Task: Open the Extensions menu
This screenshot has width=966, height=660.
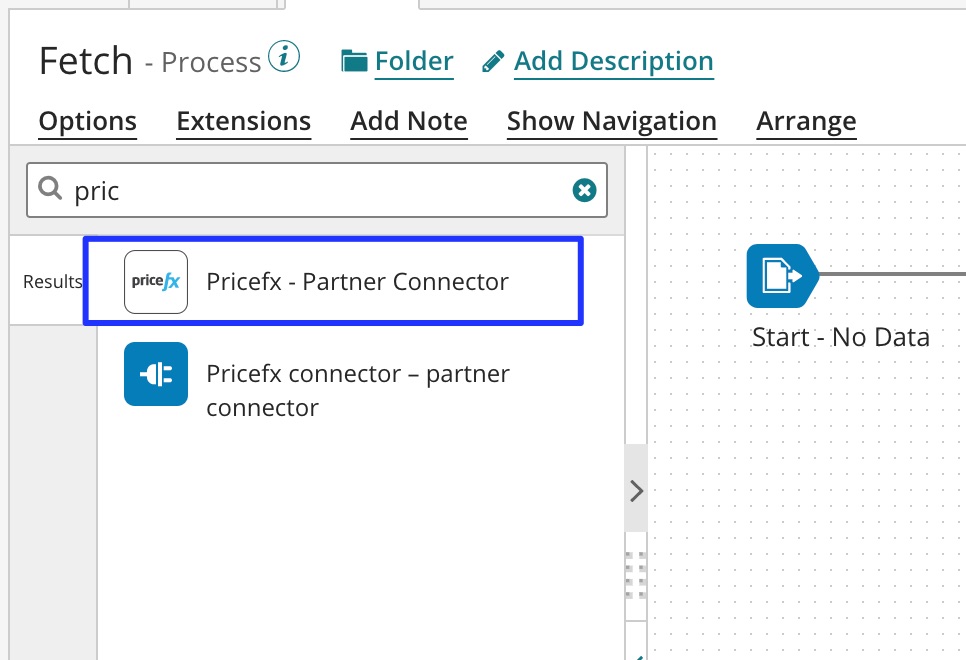Action: click(243, 120)
